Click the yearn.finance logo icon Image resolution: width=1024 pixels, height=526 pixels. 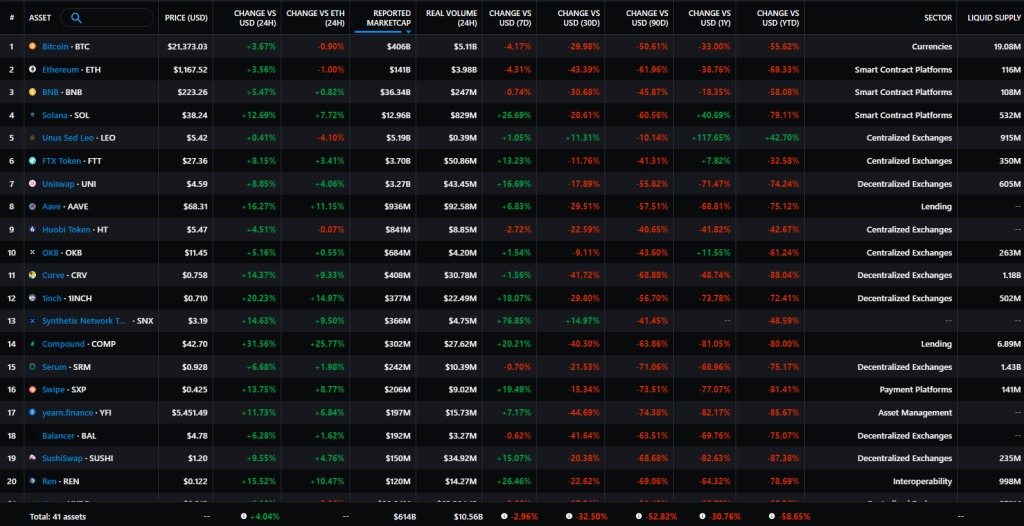click(x=33, y=412)
